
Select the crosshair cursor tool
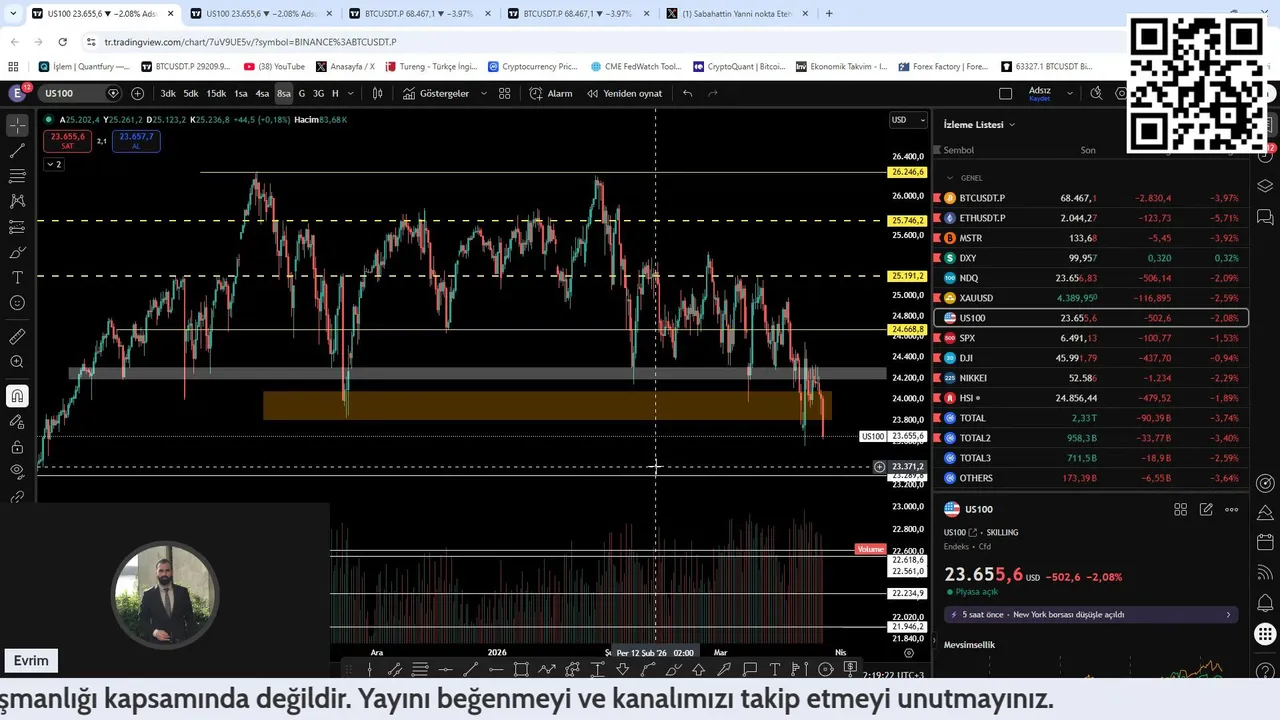[x=17, y=125]
